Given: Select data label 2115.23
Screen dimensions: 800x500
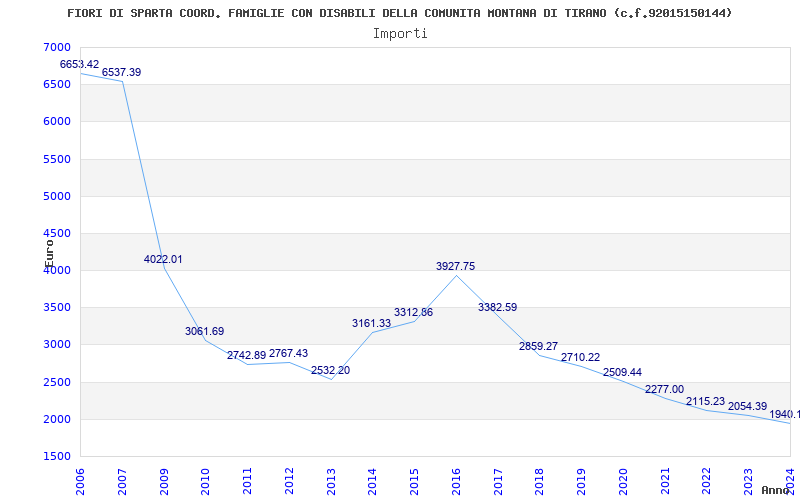Looking at the screenshot, I should [706, 402].
